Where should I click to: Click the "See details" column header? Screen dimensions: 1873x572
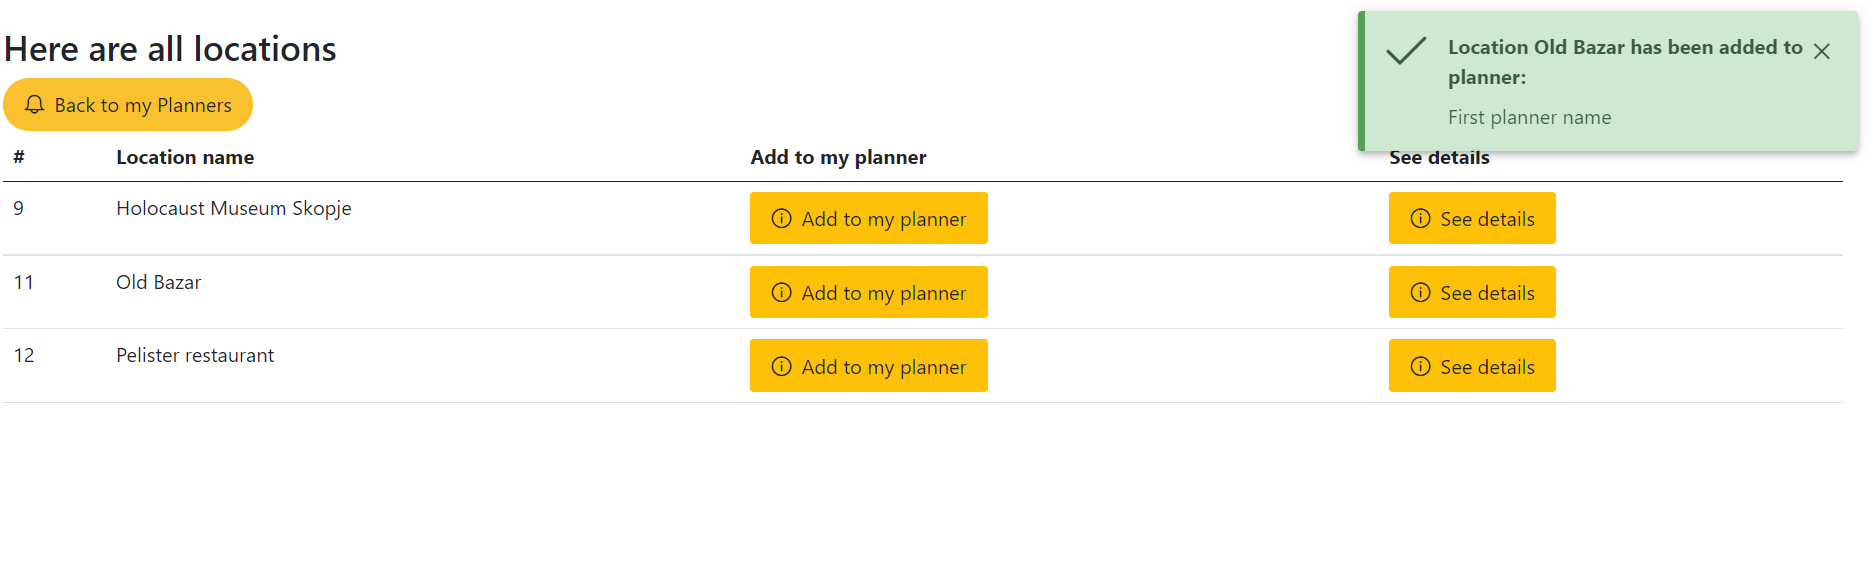pyautogui.click(x=1439, y=158)
